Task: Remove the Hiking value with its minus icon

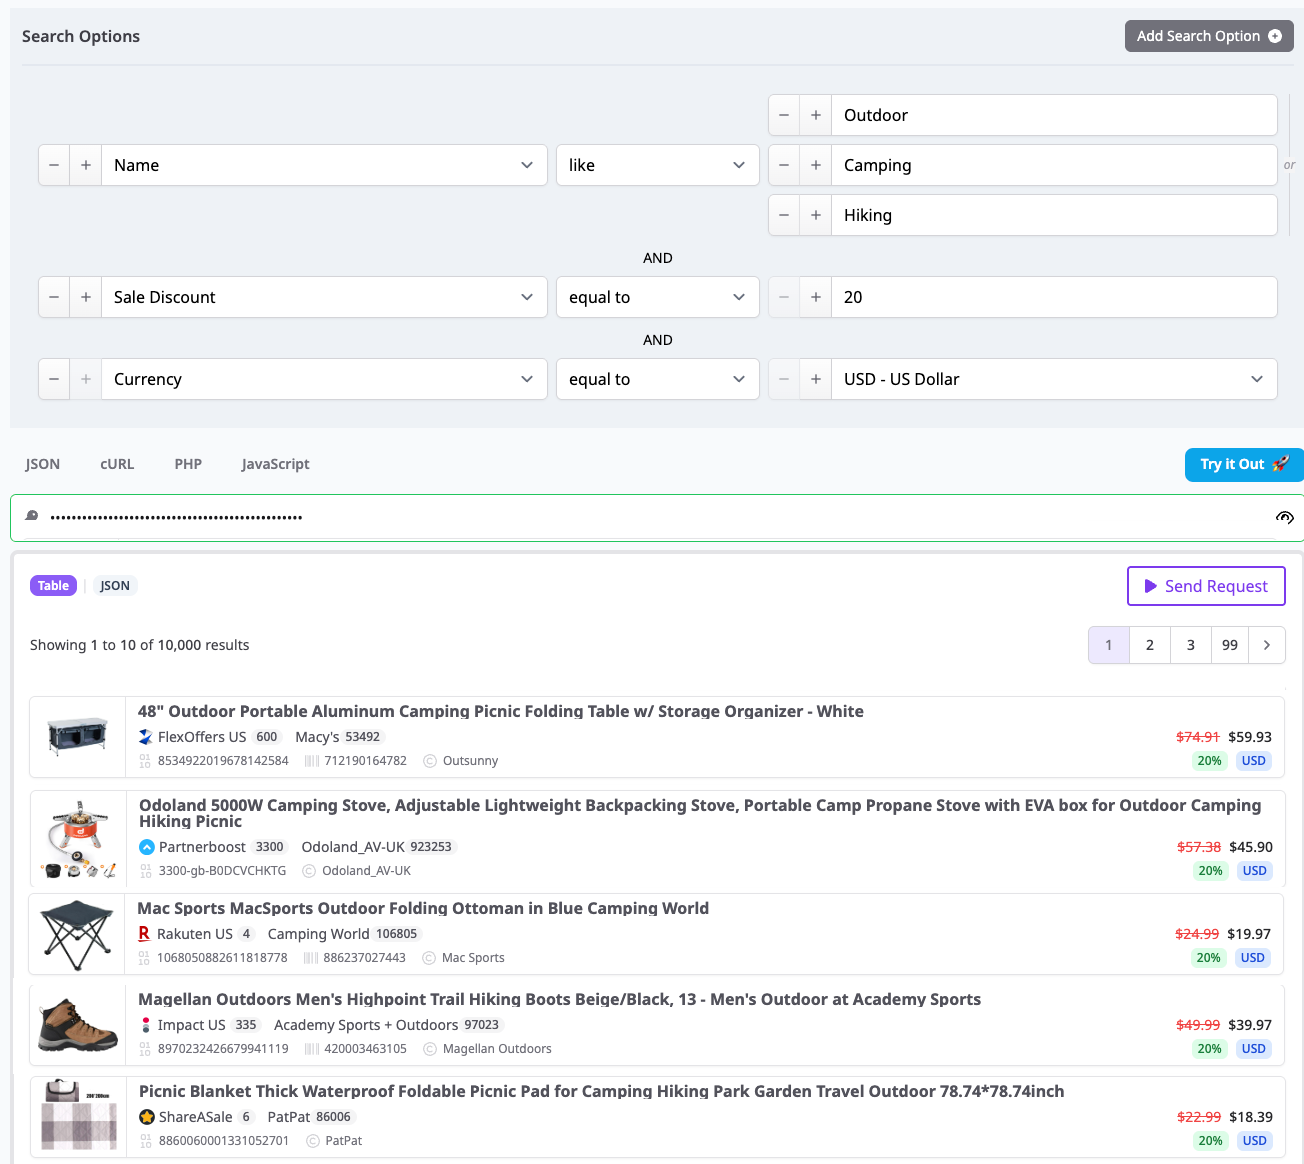Action: click(x=784, y=215)
